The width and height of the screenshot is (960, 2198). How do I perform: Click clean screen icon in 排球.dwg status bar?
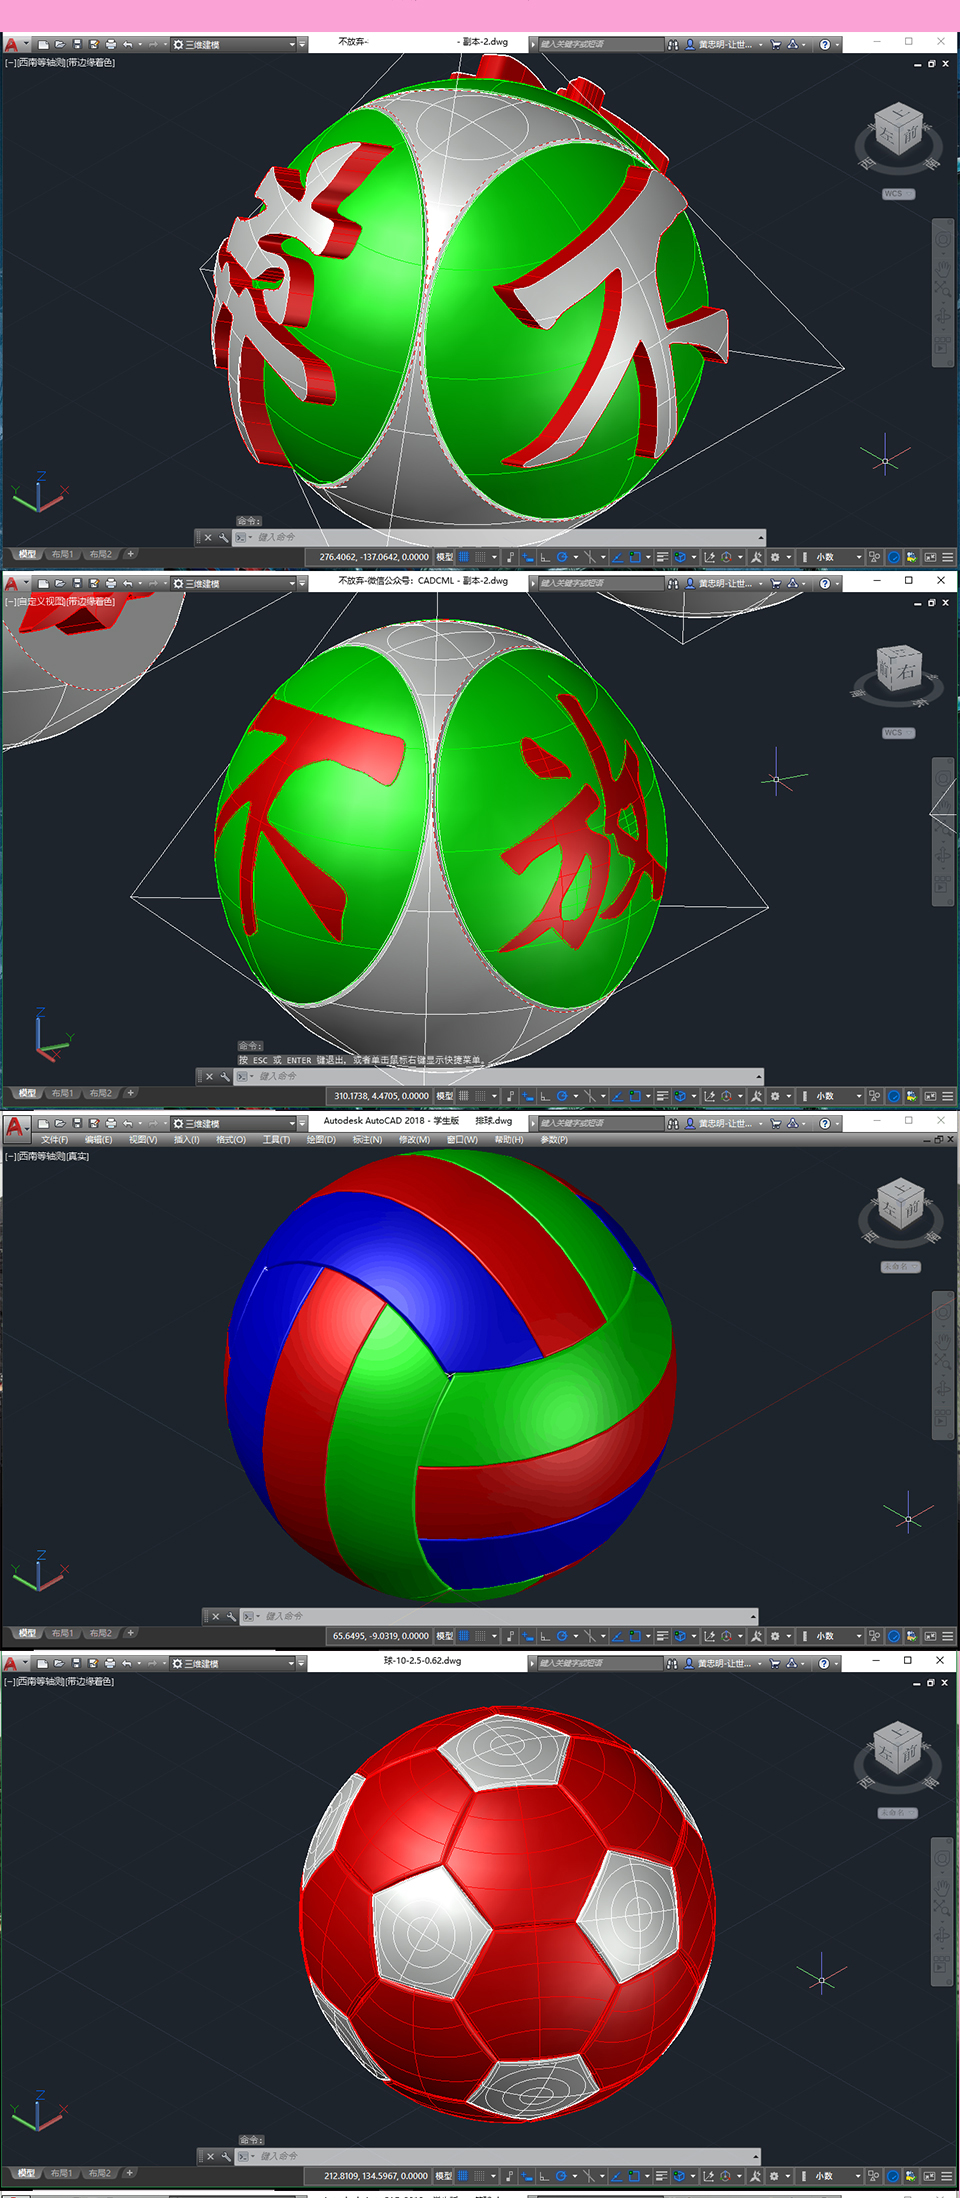[x=930, y=1636]
